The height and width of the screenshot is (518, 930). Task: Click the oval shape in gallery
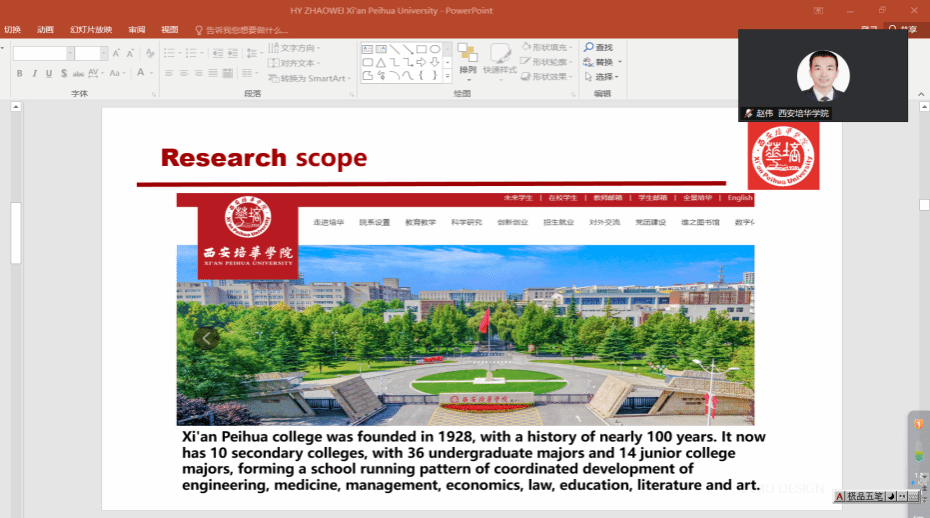pos(435,48)
